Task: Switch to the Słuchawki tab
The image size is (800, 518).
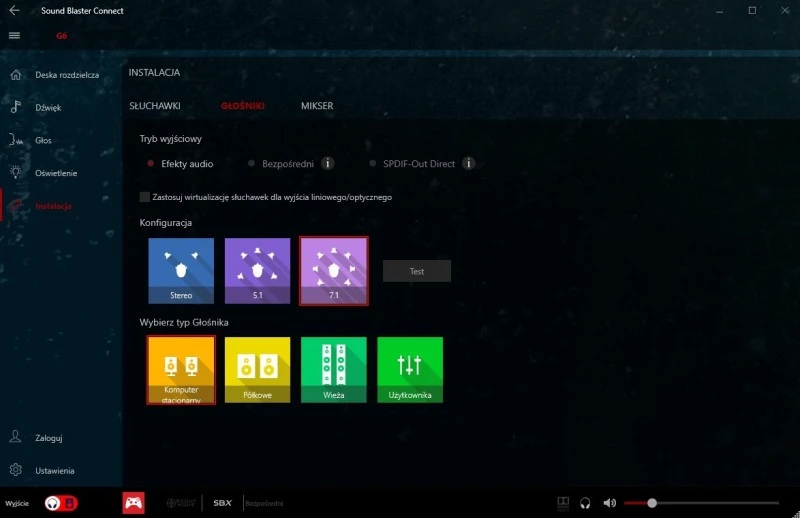Action: (154, 106)
